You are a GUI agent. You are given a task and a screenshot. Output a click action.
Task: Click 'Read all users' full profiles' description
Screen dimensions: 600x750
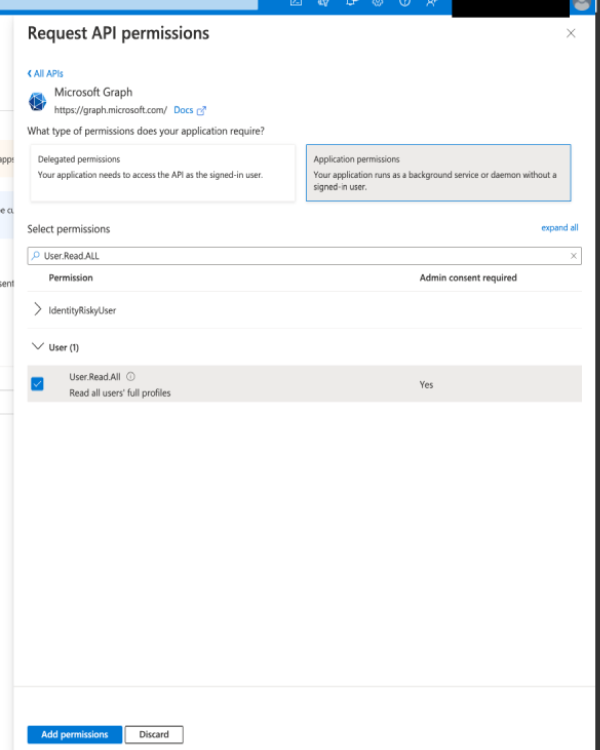tap(120, 393)
